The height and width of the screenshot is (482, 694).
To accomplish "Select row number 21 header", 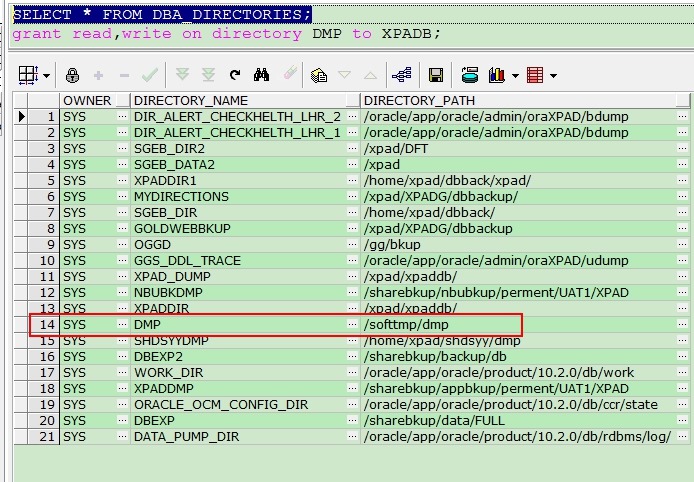I will [x=44, y=436].
